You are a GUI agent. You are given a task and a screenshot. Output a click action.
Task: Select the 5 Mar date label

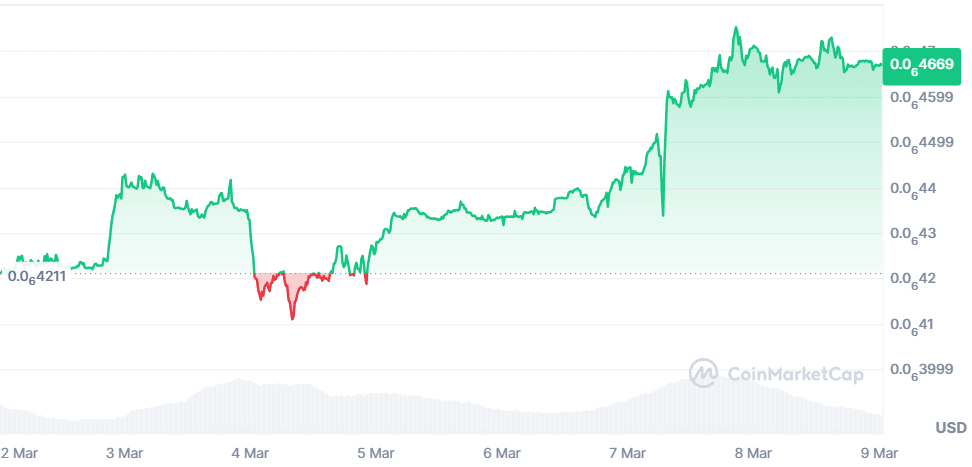[x=375, y=453]
